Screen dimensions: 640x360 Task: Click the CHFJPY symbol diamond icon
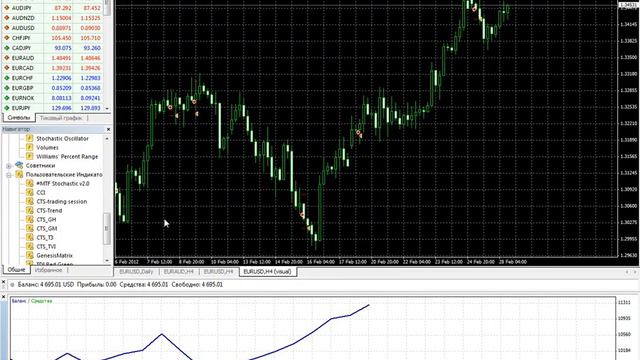tap(7, 38)
